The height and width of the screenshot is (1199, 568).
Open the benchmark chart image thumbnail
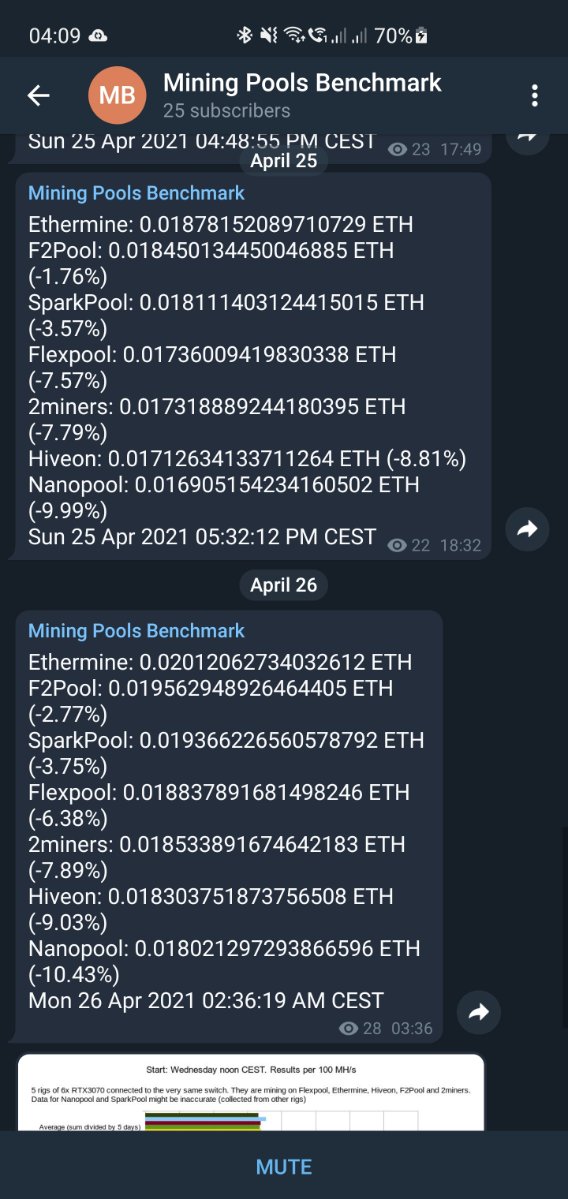[x=250, y=1092]
